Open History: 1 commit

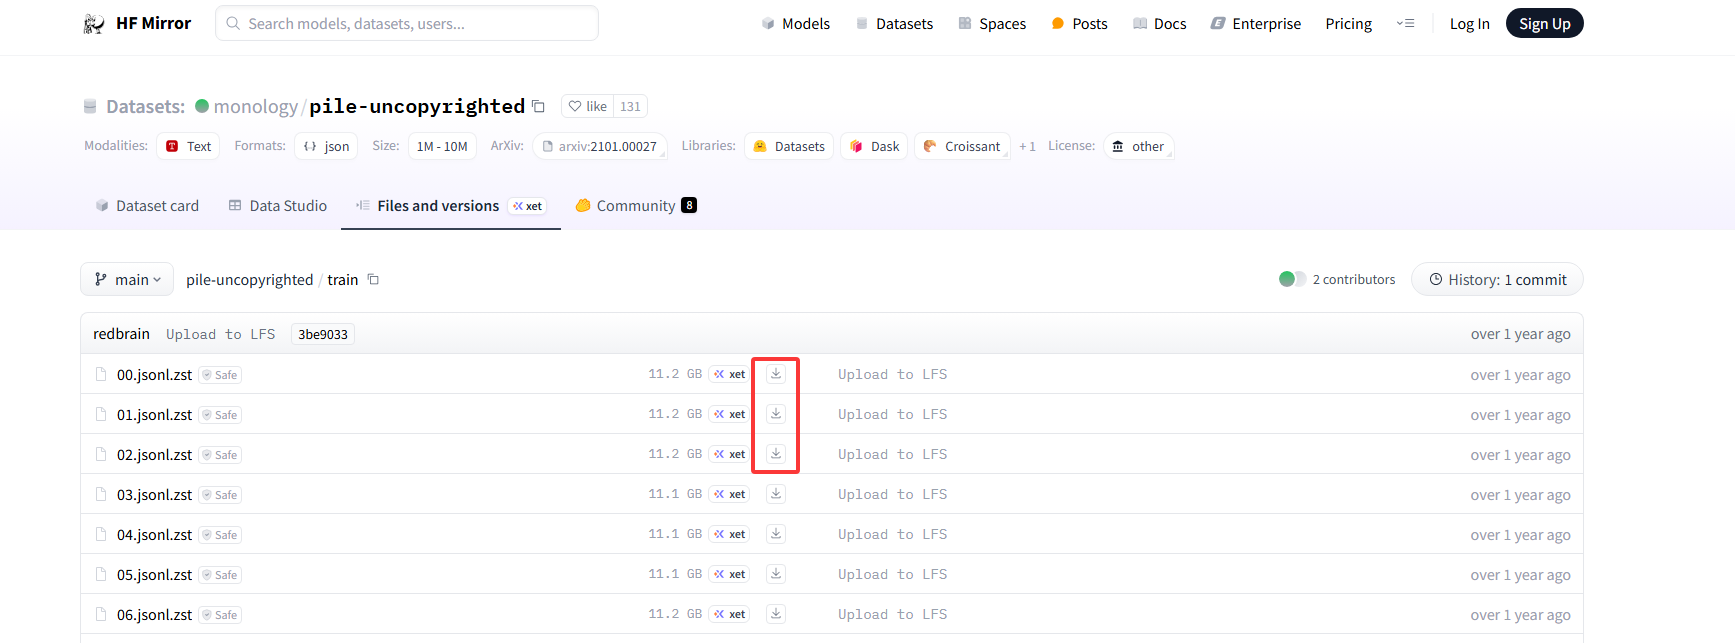click(1497, 279)
